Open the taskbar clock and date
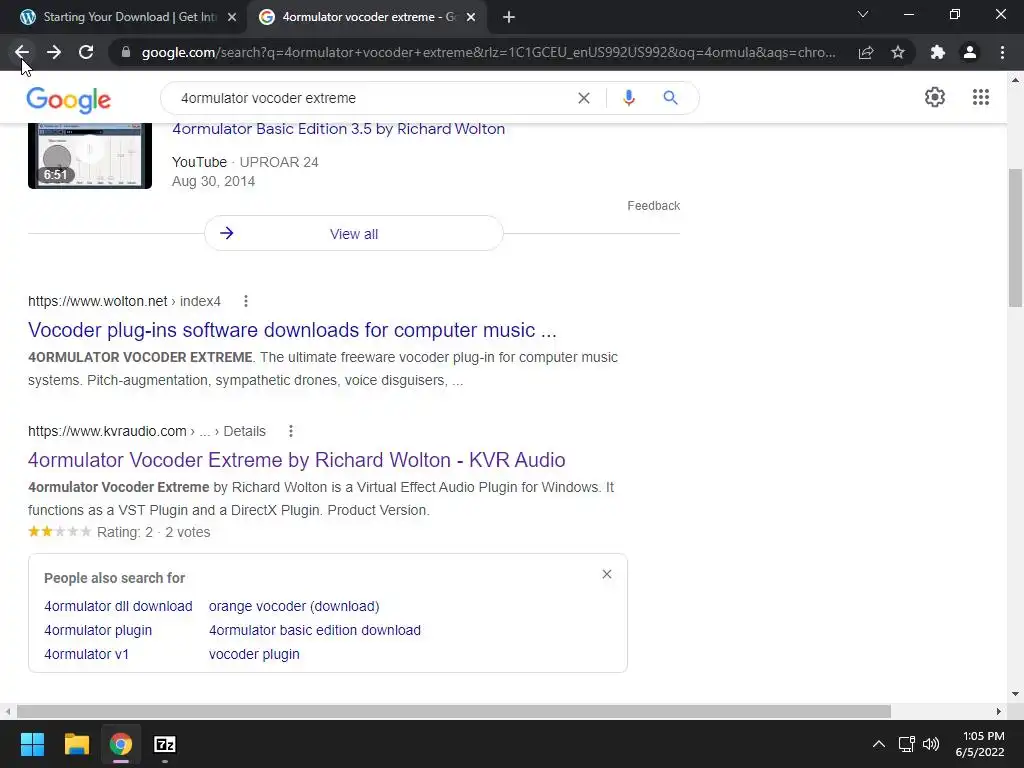Image resolution: width=1024 pixels, height=768 pixels. tap(980, 744)
